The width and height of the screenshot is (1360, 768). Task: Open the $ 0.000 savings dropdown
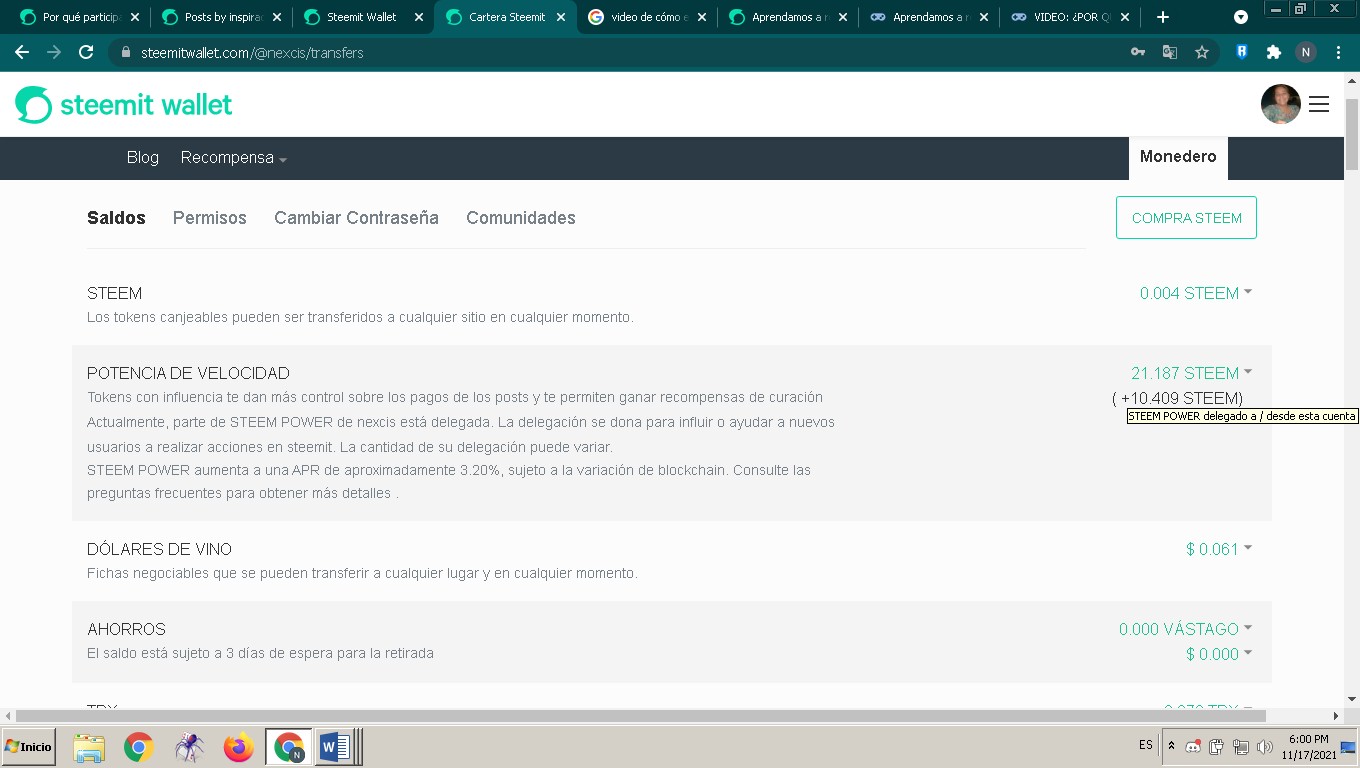[x=1219, y=654]
